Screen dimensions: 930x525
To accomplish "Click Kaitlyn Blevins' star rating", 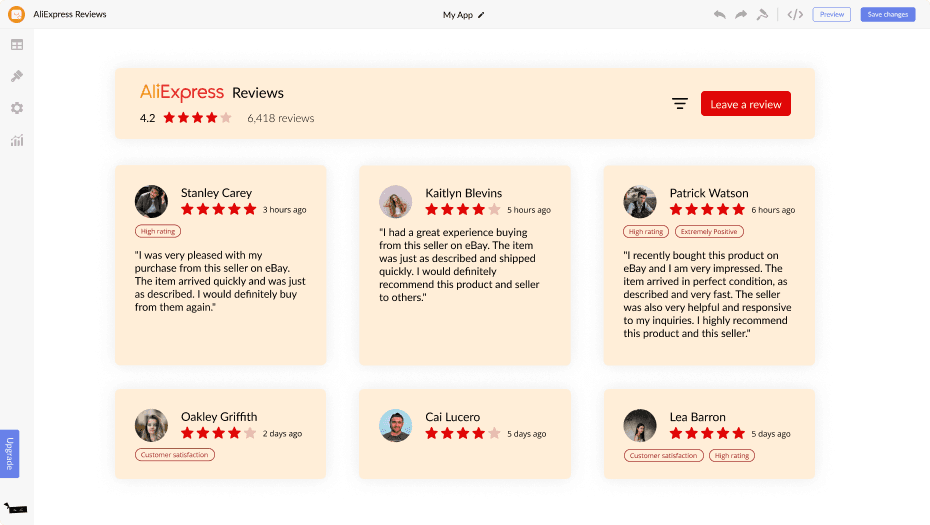I will tap(463, 209).
